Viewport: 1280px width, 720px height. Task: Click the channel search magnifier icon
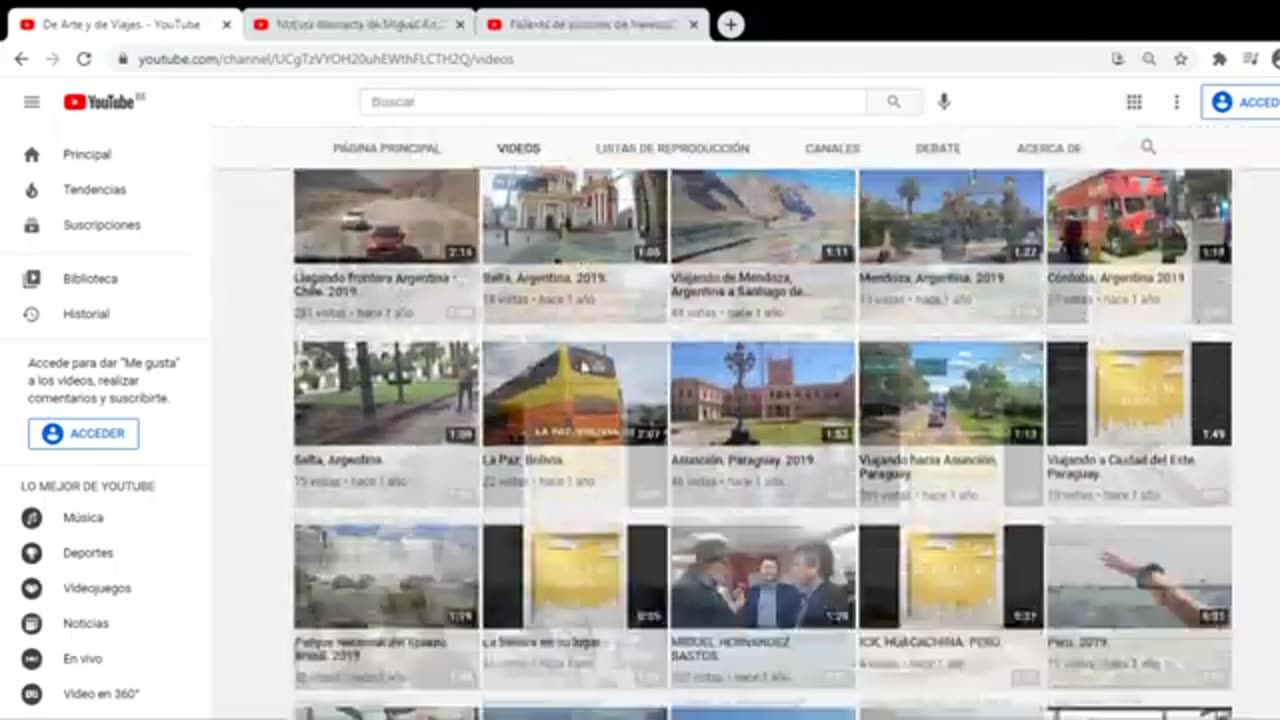tap(1148, 147)
